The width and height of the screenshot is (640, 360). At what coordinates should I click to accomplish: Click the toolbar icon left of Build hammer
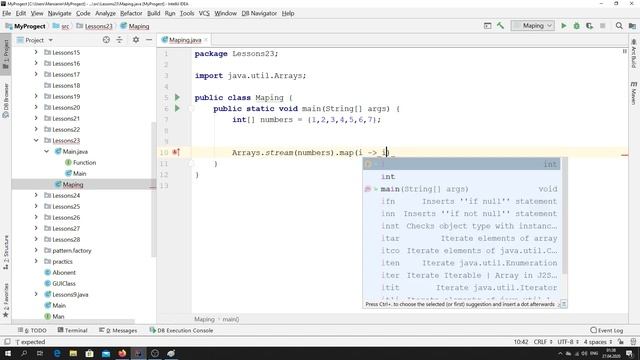click(487, 26)
